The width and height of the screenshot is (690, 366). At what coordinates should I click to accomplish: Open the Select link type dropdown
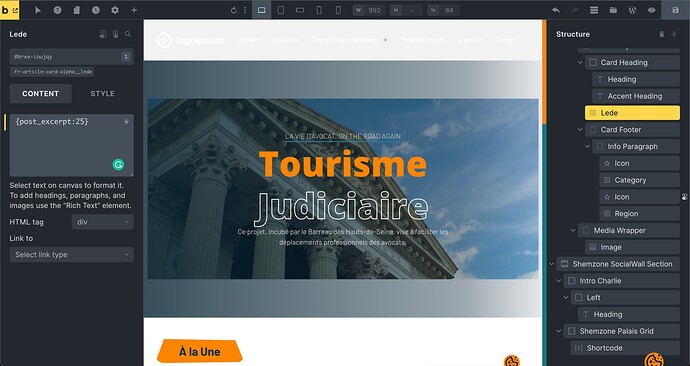point(72,255)
